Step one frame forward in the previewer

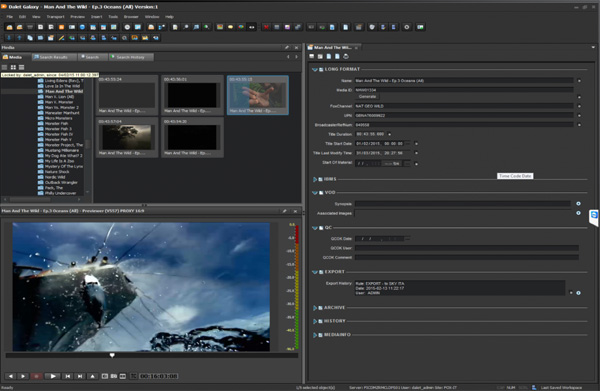click(23, 376)
